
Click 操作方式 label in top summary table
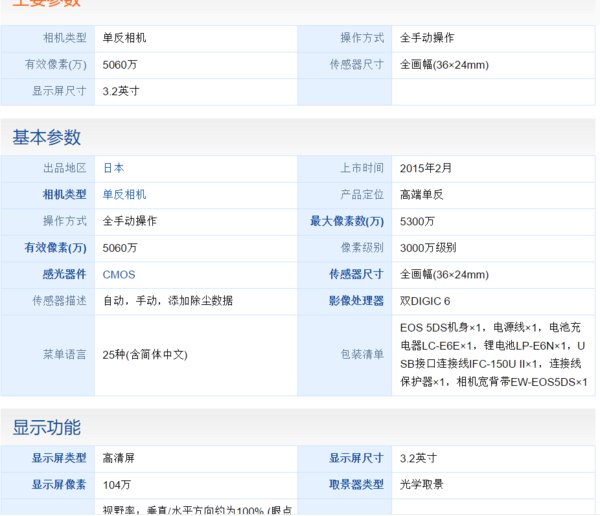tap(362, 38)
